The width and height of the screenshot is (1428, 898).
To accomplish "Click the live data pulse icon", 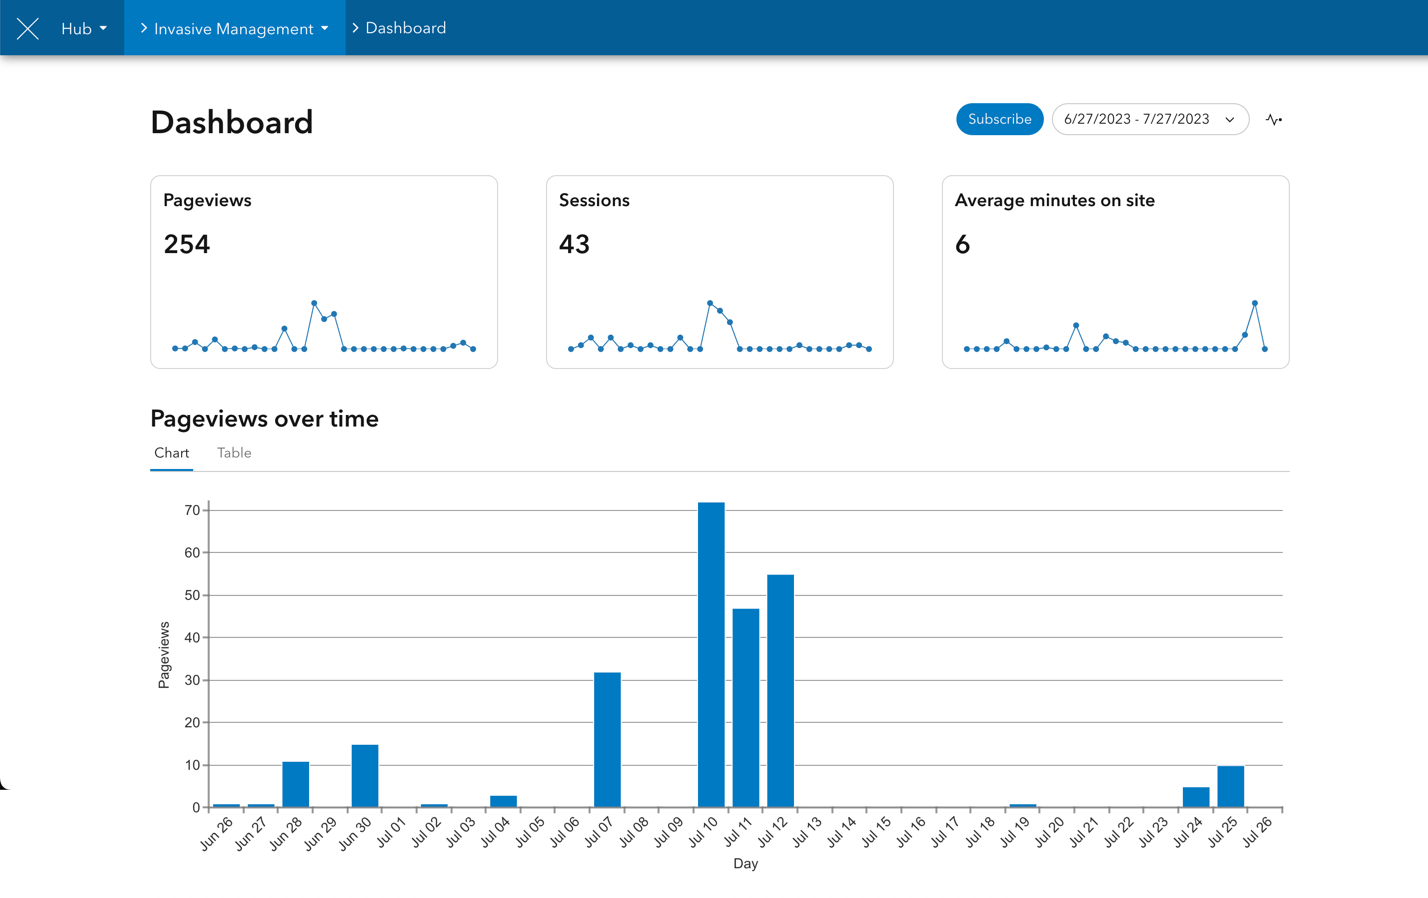I will tap(1275, 119).
